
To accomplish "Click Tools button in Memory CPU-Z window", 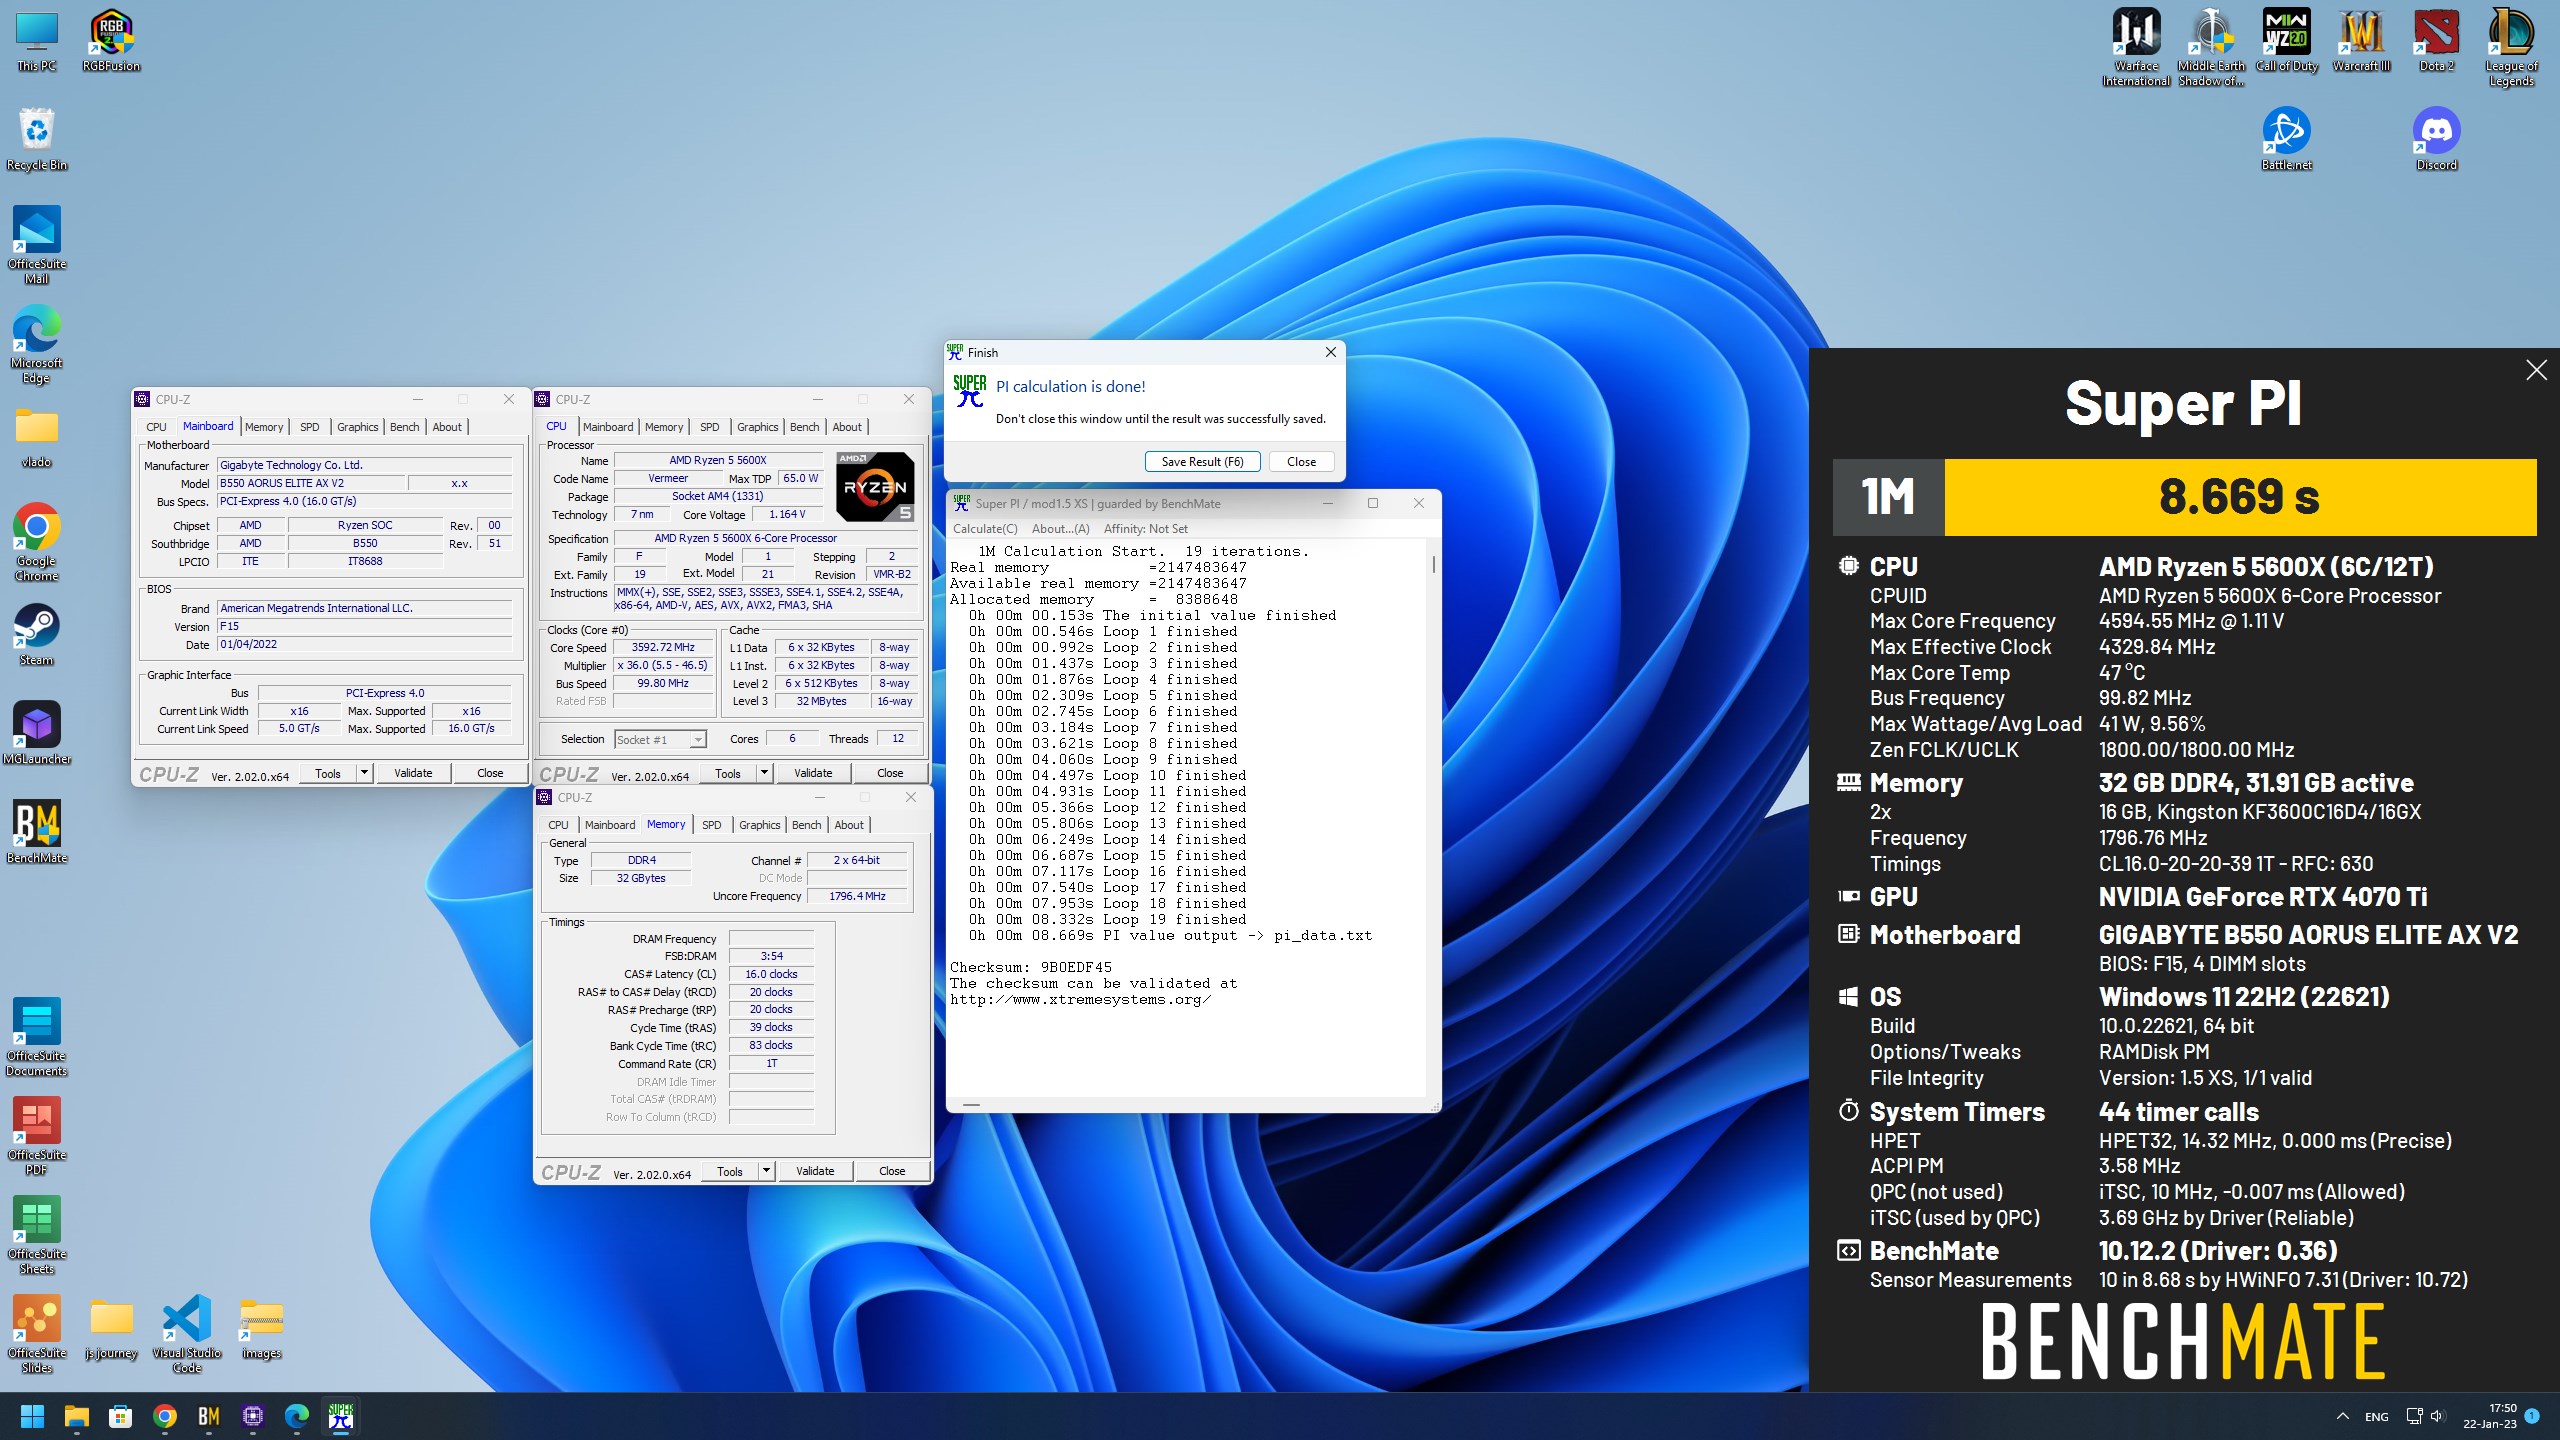I will pos(730,1171).
